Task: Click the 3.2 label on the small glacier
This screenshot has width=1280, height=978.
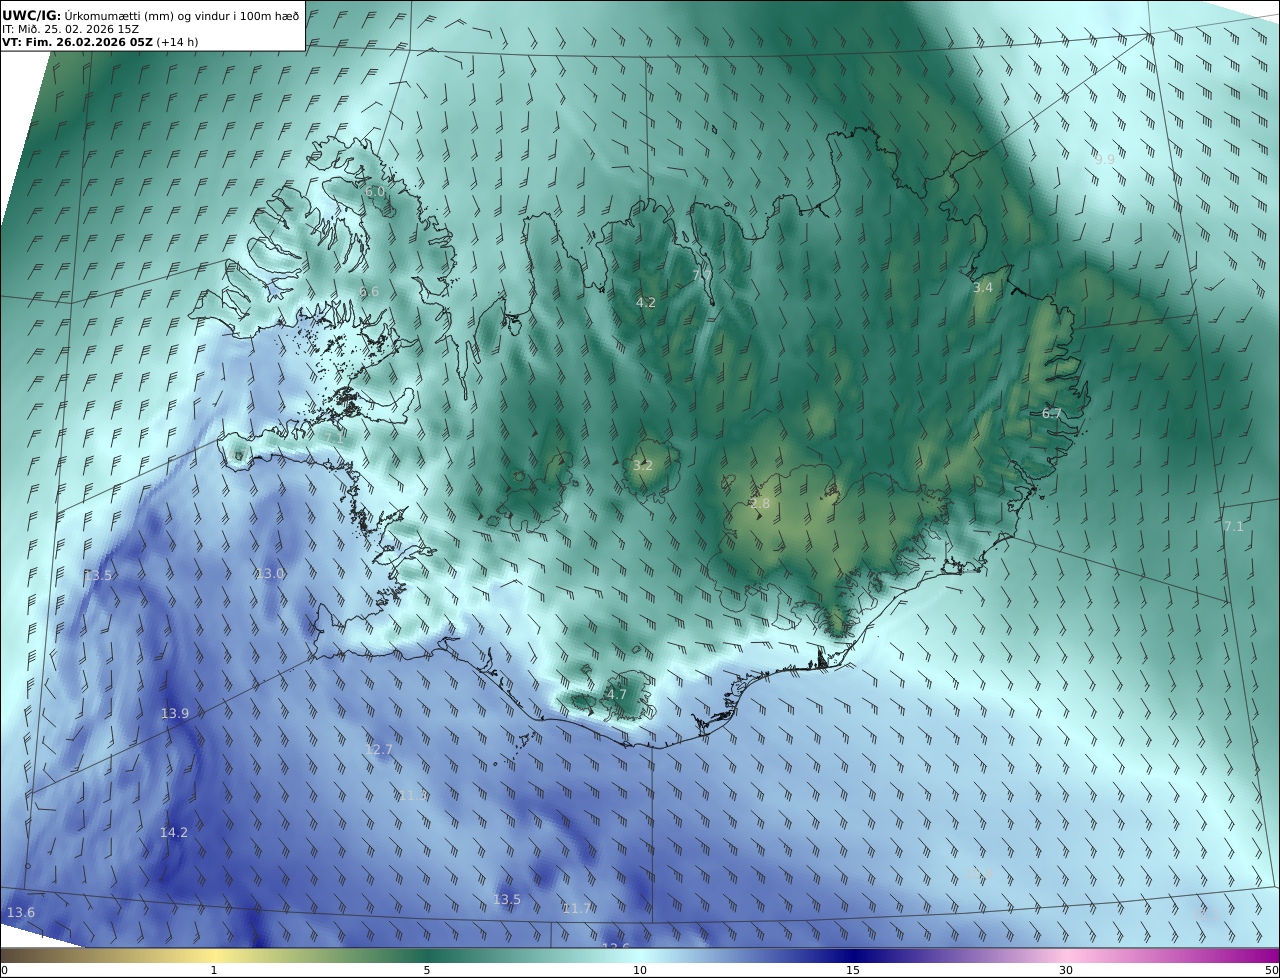Action: (643, 465)
